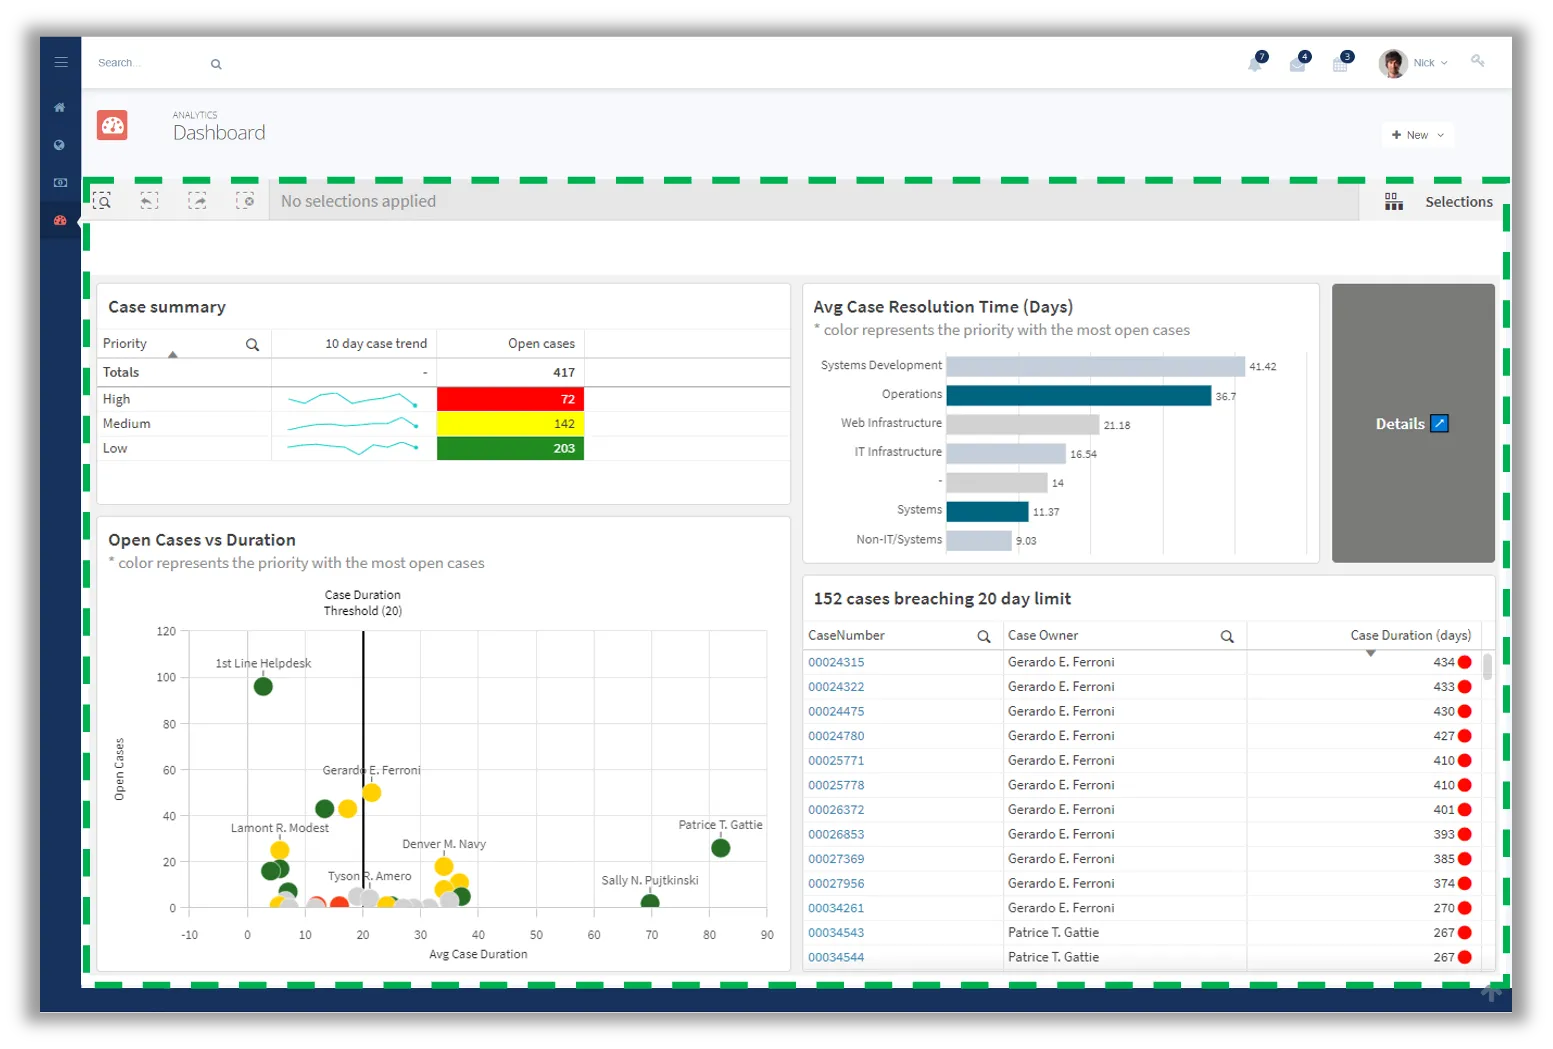Open case 00024315 from the breach table
The height and width of the screenshot is (1049, 1553).
pyautogui.click(x=836, y=662)
